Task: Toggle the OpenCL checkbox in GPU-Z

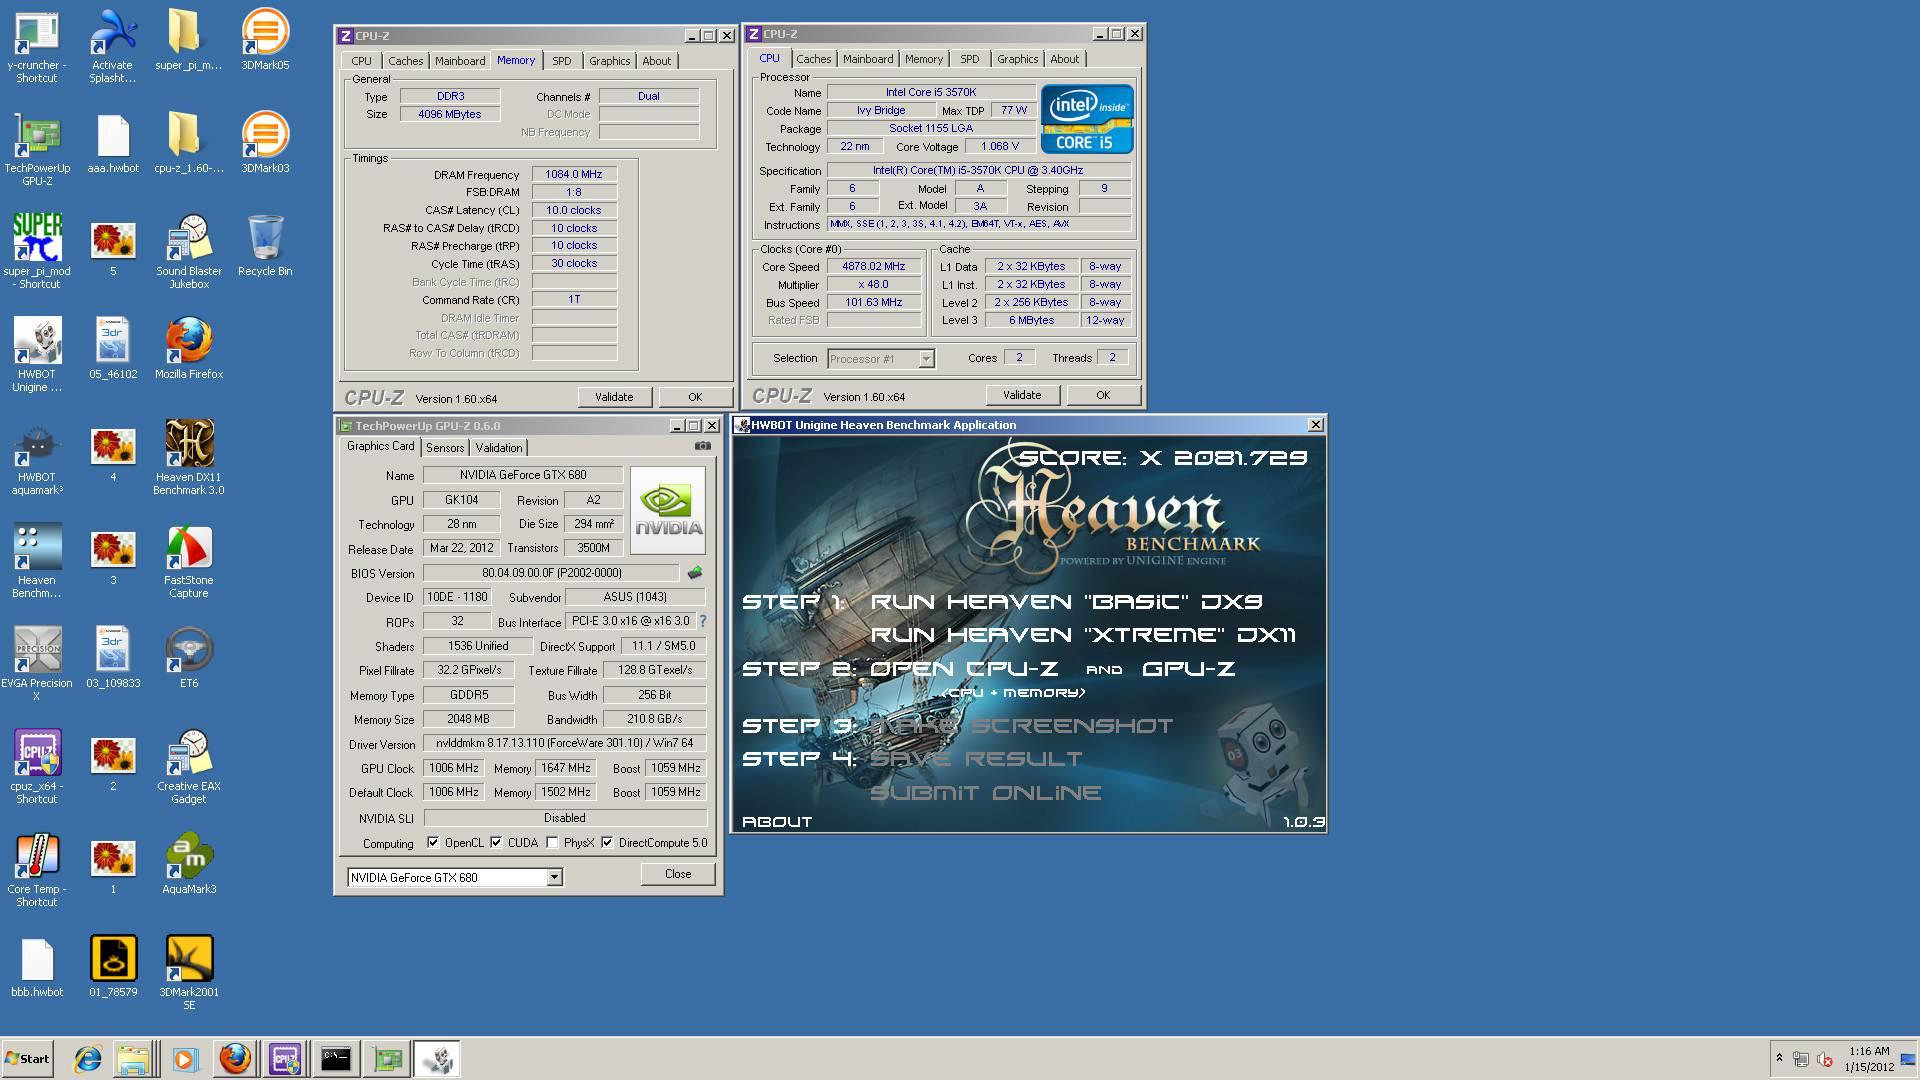Action: [x=433, y=842]
